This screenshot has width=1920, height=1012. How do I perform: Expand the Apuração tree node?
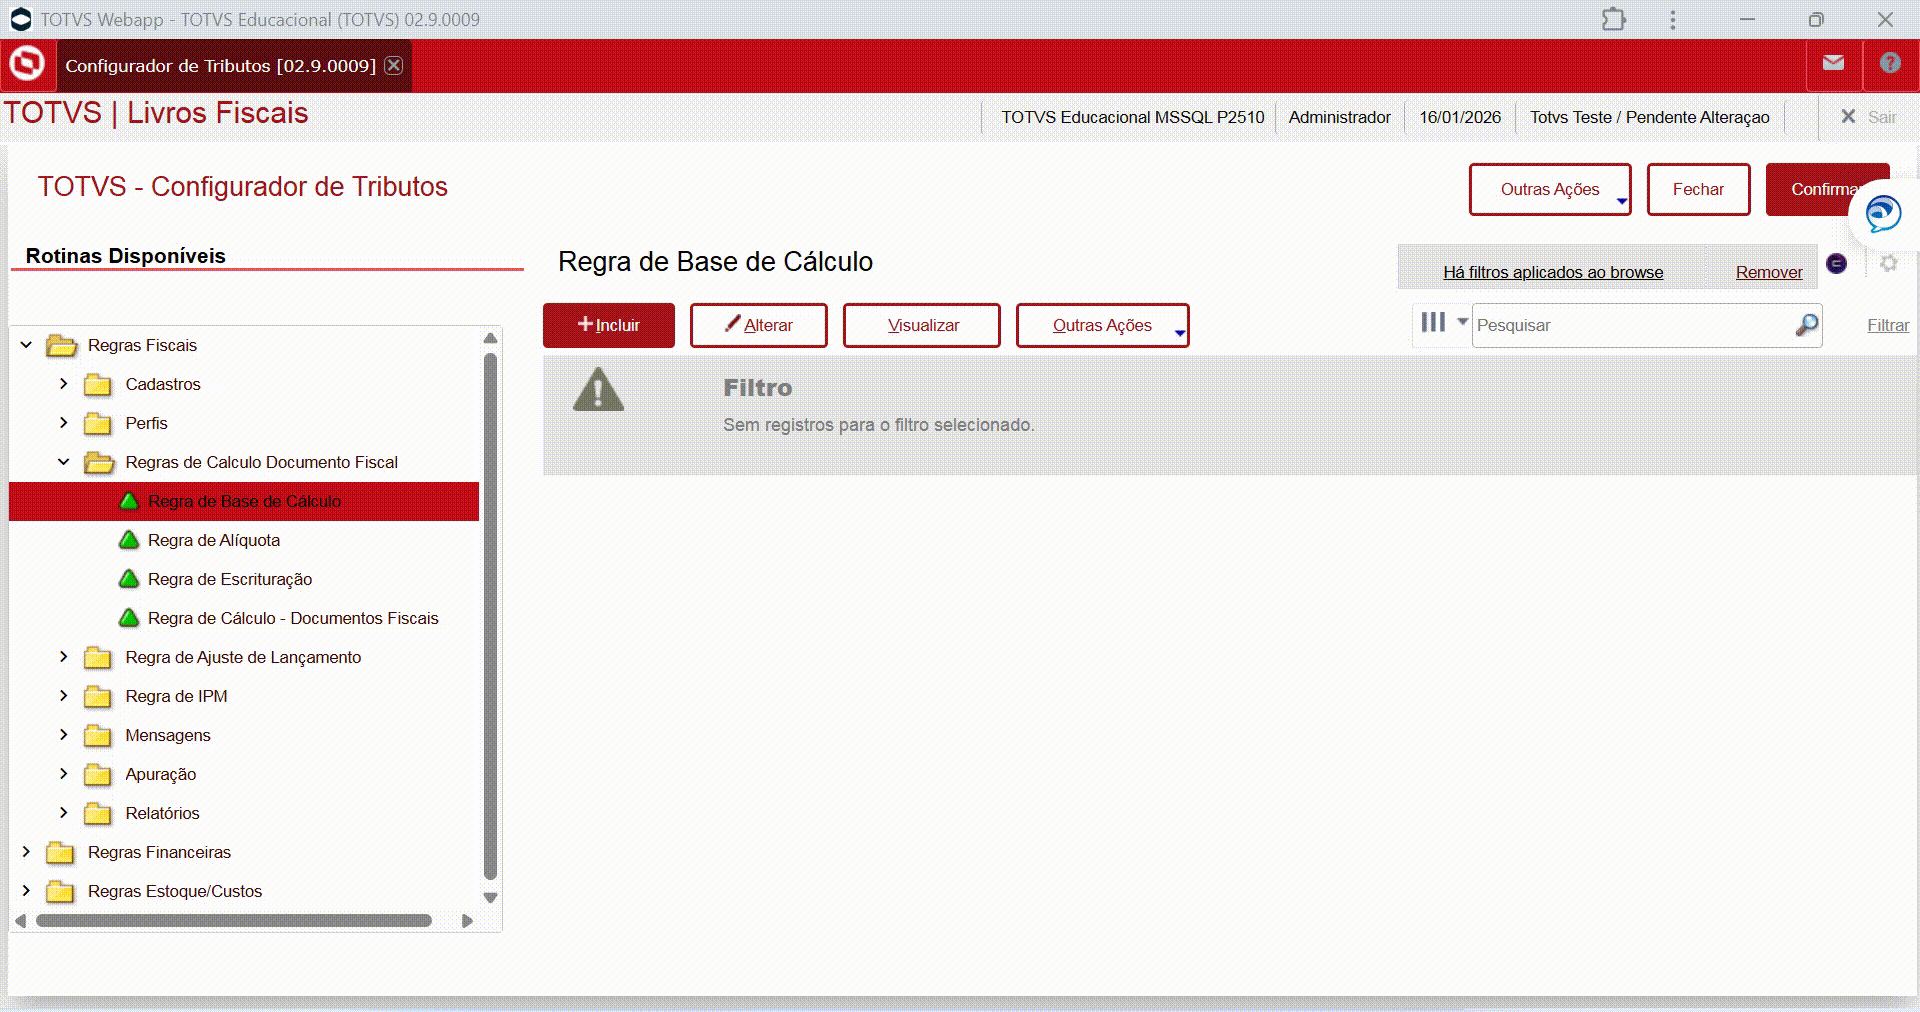coord(63,774)
